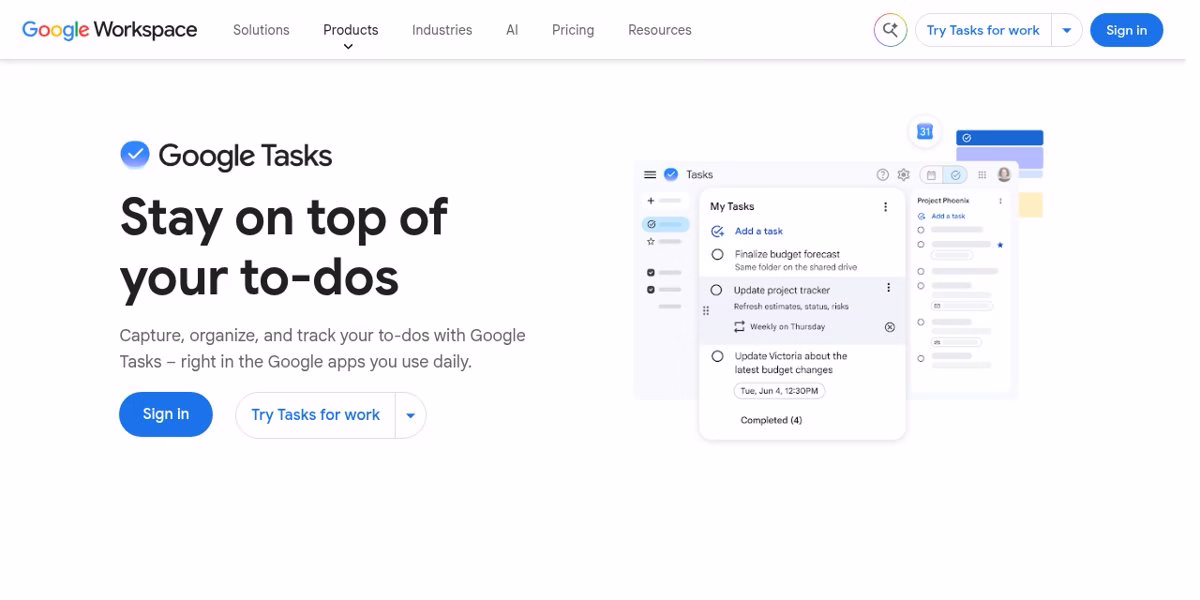Viewport: 1200px width, 600px height.
Task: Click the Tue, Jun 4, 12:30PM date chip
Action: [x=780, y=391]
